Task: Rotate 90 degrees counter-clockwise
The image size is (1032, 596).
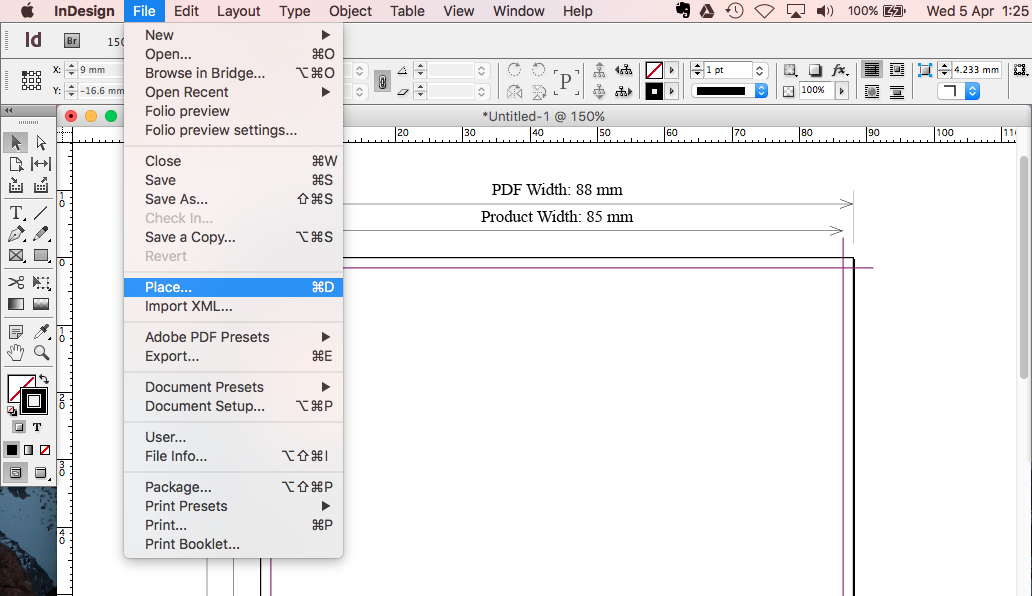Action: pyautogui.click(x=538, y=70)
